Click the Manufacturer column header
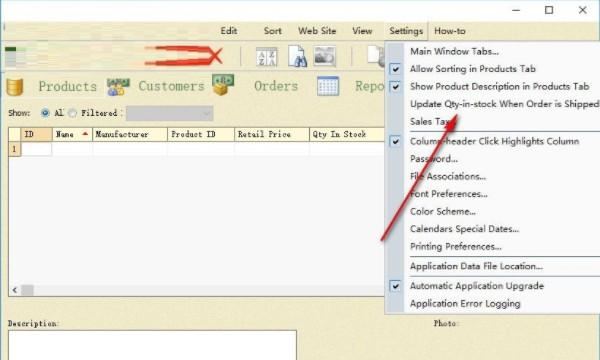The height and width of the screenshot is (360, 600). click(x=130, y=134)
